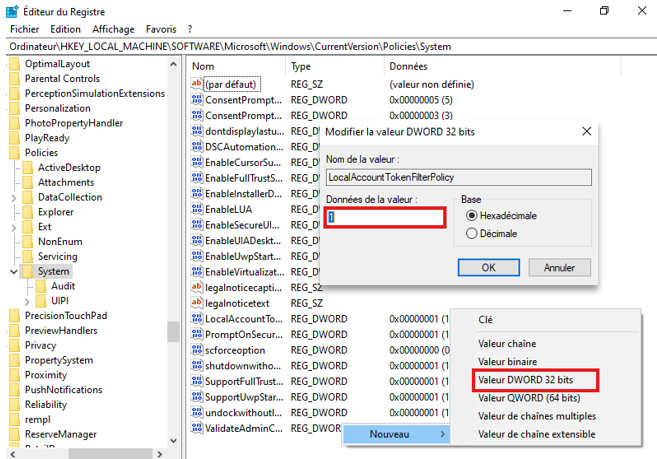This screenshot has width=657, height=459.
Task: Collapse the System key in tree
Action: point(12,271)
